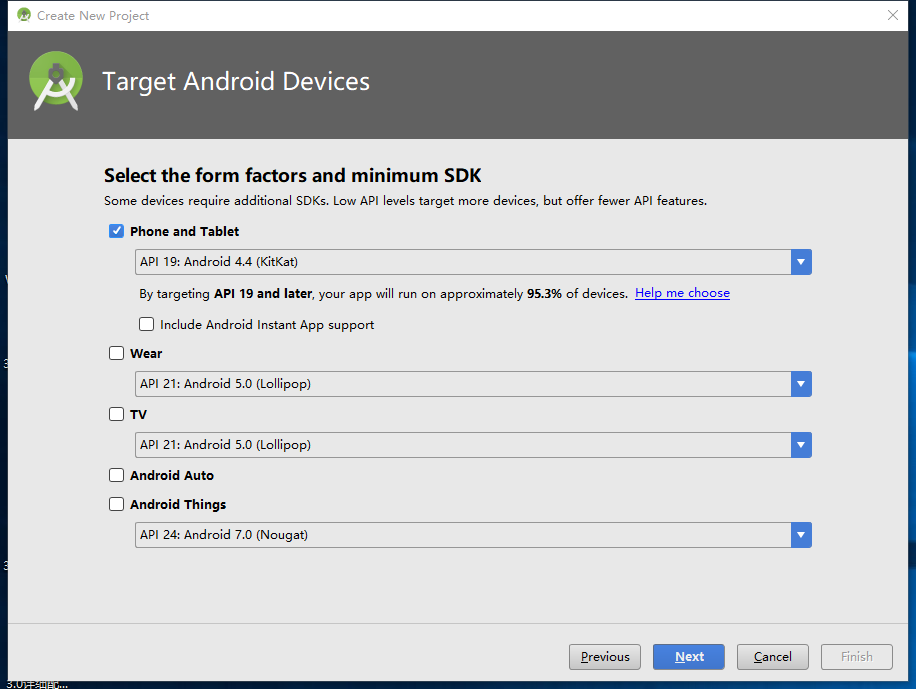Click the API 24 Android 7.0 Nougat field
Screen dimensions: 916x689
coord(462,535)
